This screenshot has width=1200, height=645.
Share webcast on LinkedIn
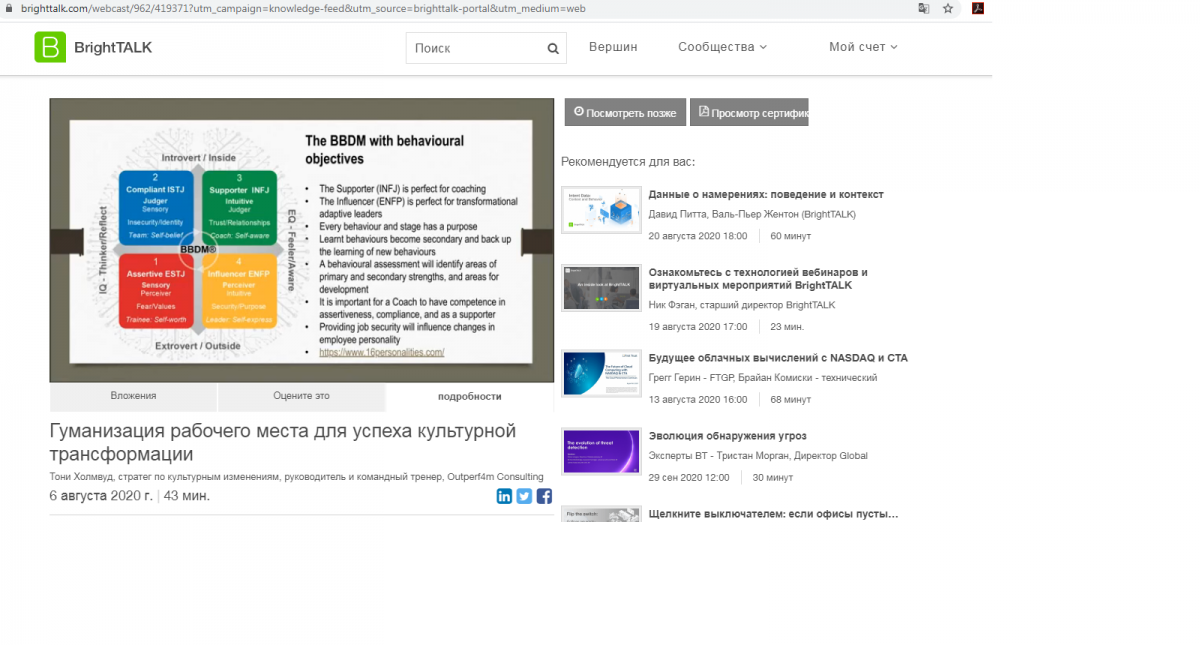(x=504, y=496)
